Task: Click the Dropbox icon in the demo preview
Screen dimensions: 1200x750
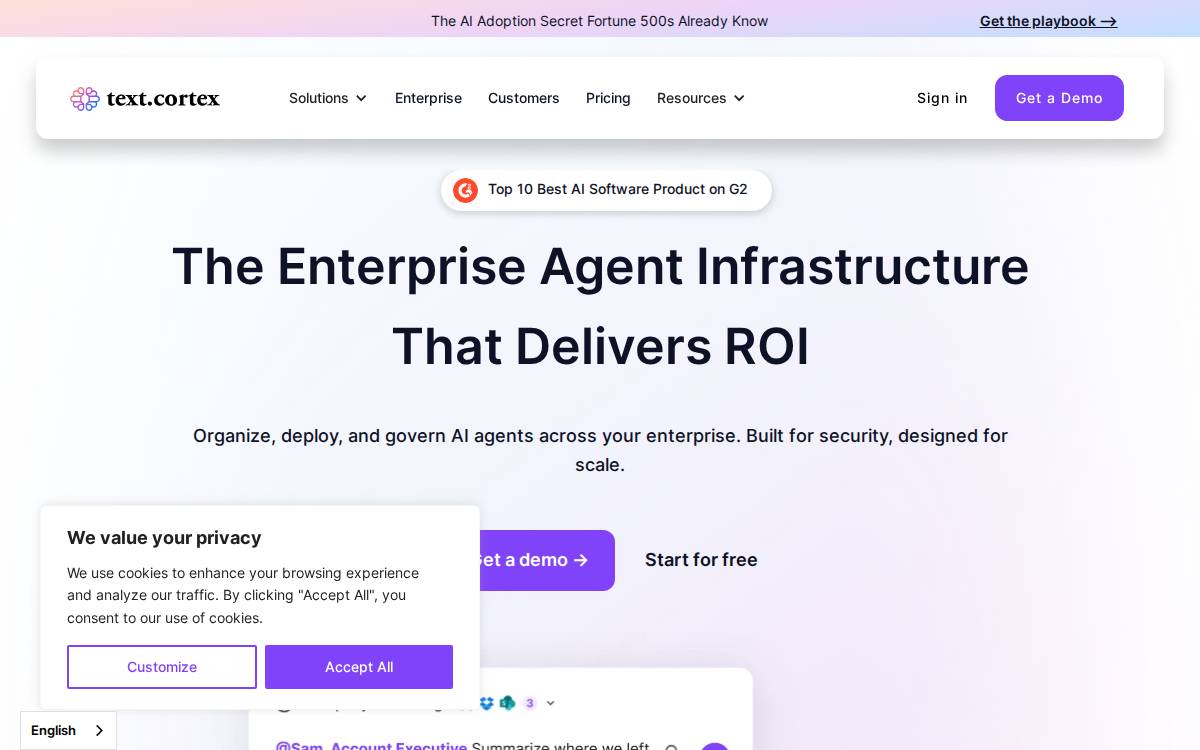Action: (487, 703)
